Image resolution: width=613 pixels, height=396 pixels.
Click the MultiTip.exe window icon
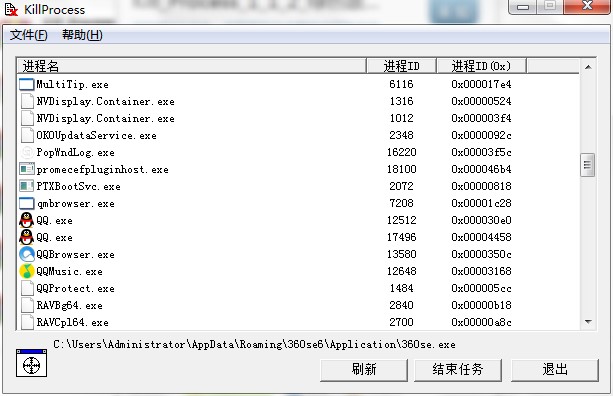(27, 84)
